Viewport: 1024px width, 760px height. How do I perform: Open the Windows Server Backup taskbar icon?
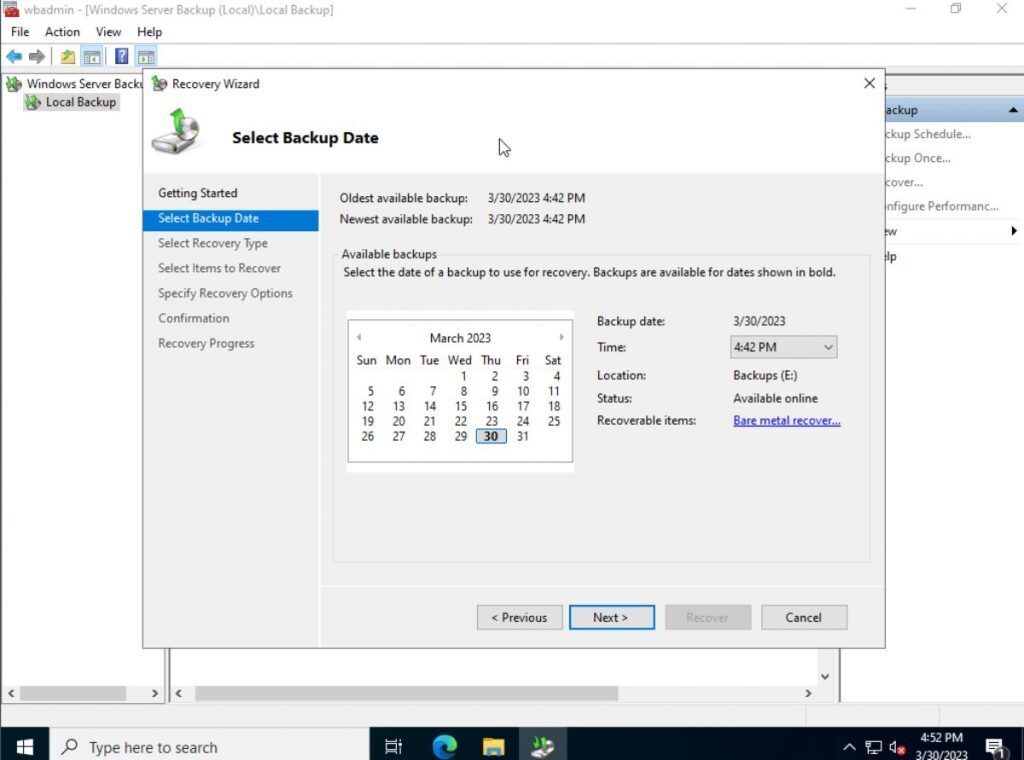click(543, 746)
